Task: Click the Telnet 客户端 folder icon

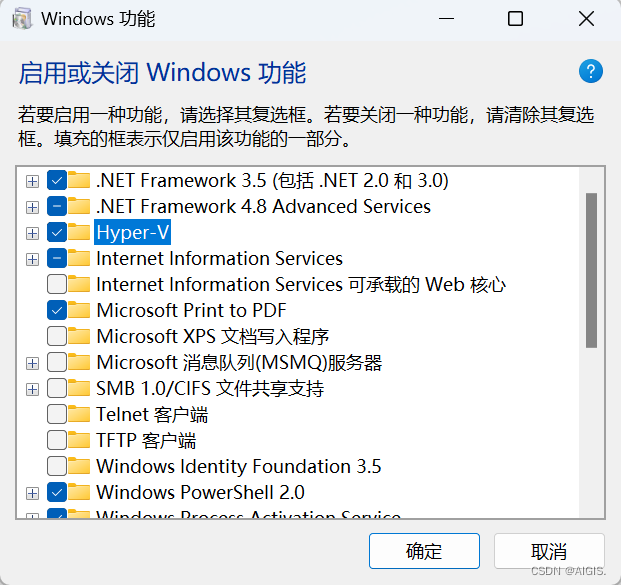Action: tap(79, 414)
